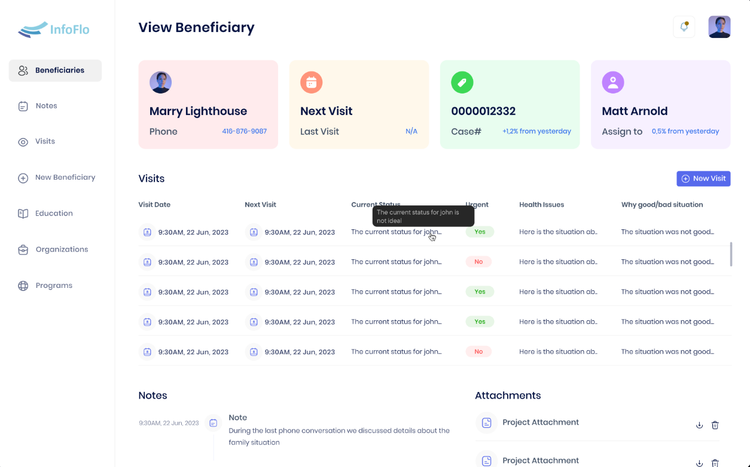750x467 pixels.
Task: Click the green case number icon
Action: [462, 82]
